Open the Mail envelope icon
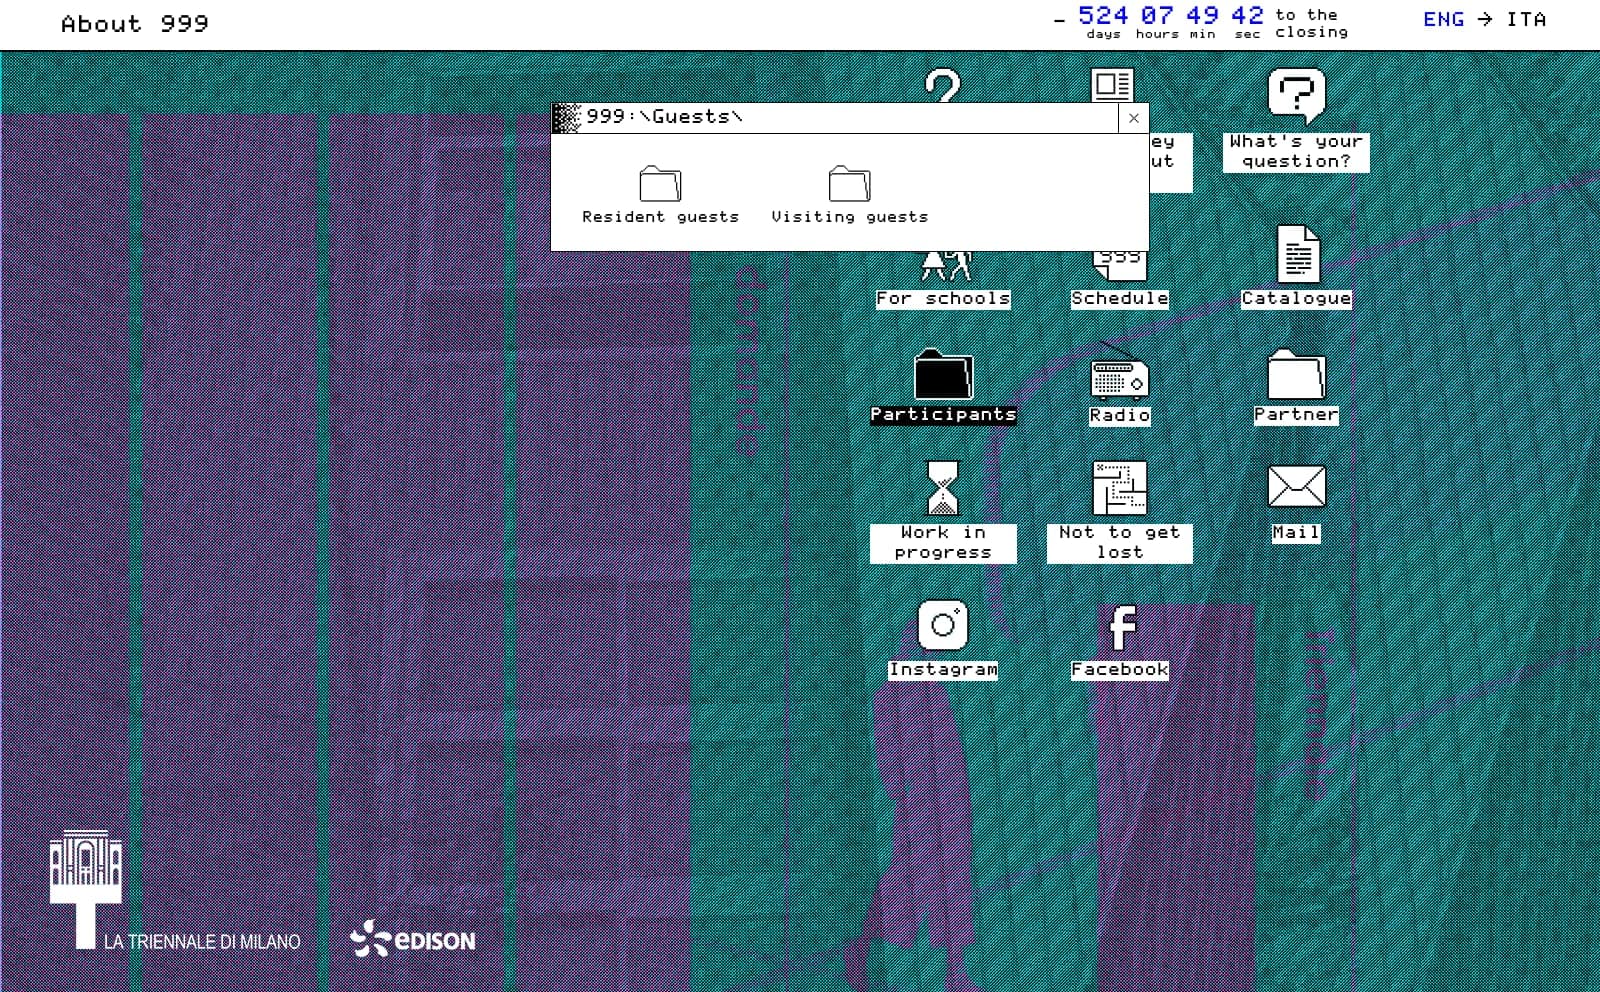Screen dimensions: 1600x992 tap(1296, 487)
